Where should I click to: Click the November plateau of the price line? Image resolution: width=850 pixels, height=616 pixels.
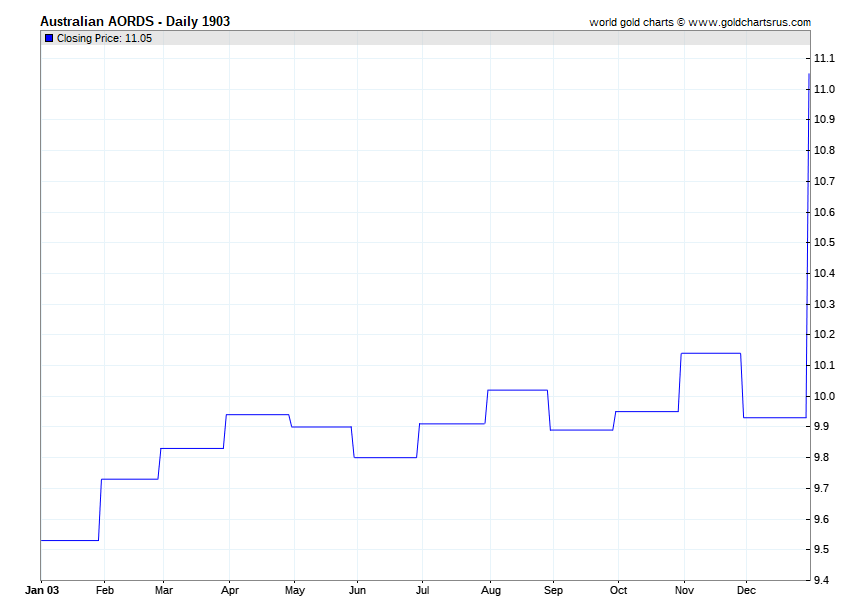click(x=710, y=353)
